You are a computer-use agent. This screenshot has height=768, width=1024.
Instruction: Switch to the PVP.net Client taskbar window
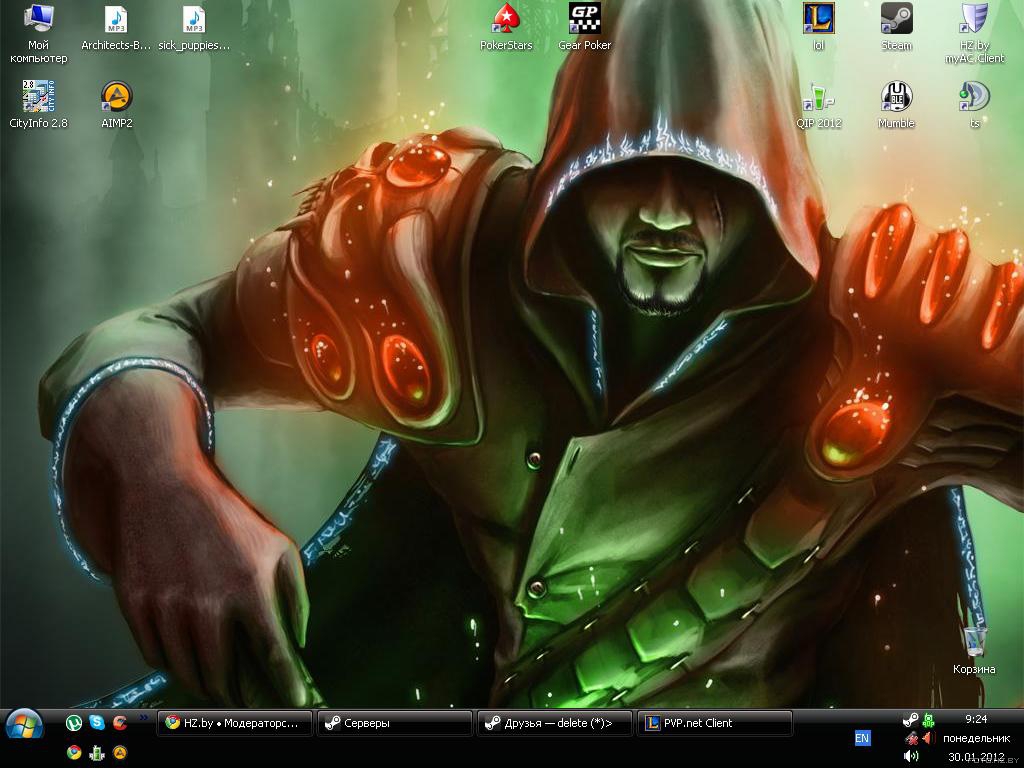(x=715, y=723)
